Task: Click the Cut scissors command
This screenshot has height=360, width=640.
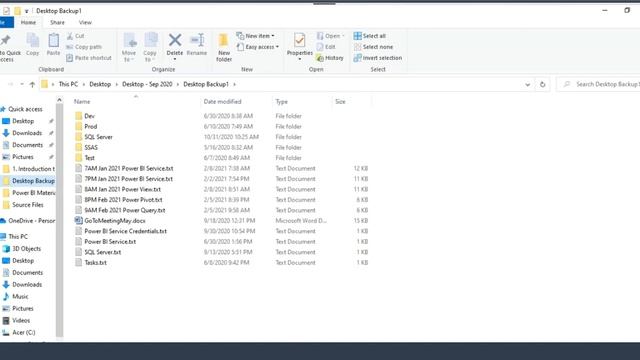Action: (75, 36)
